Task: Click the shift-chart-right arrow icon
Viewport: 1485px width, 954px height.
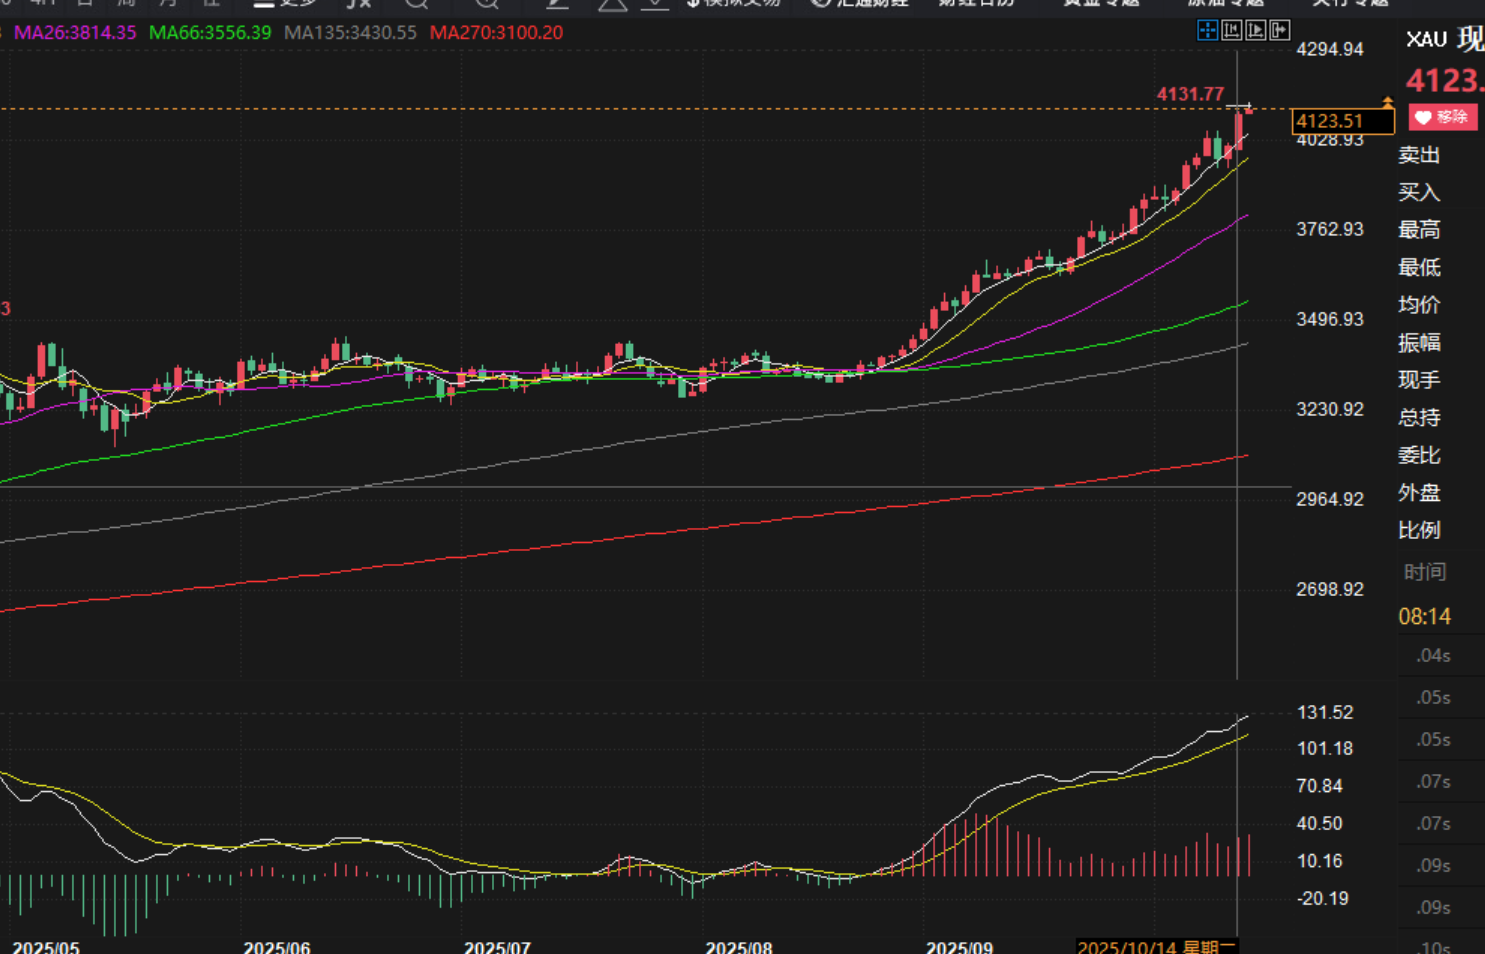Action: coord(1280,31)
